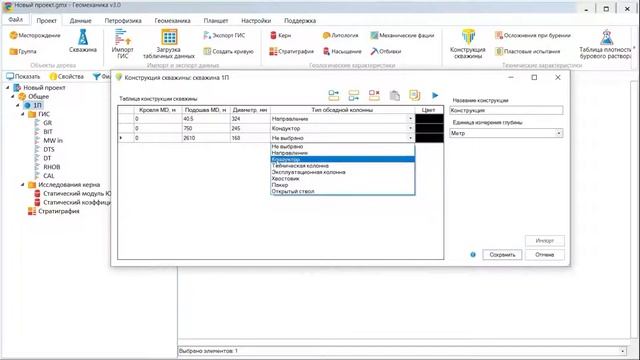
Task: Select the CAL curve in tree
Action: [x=49, y=176]
